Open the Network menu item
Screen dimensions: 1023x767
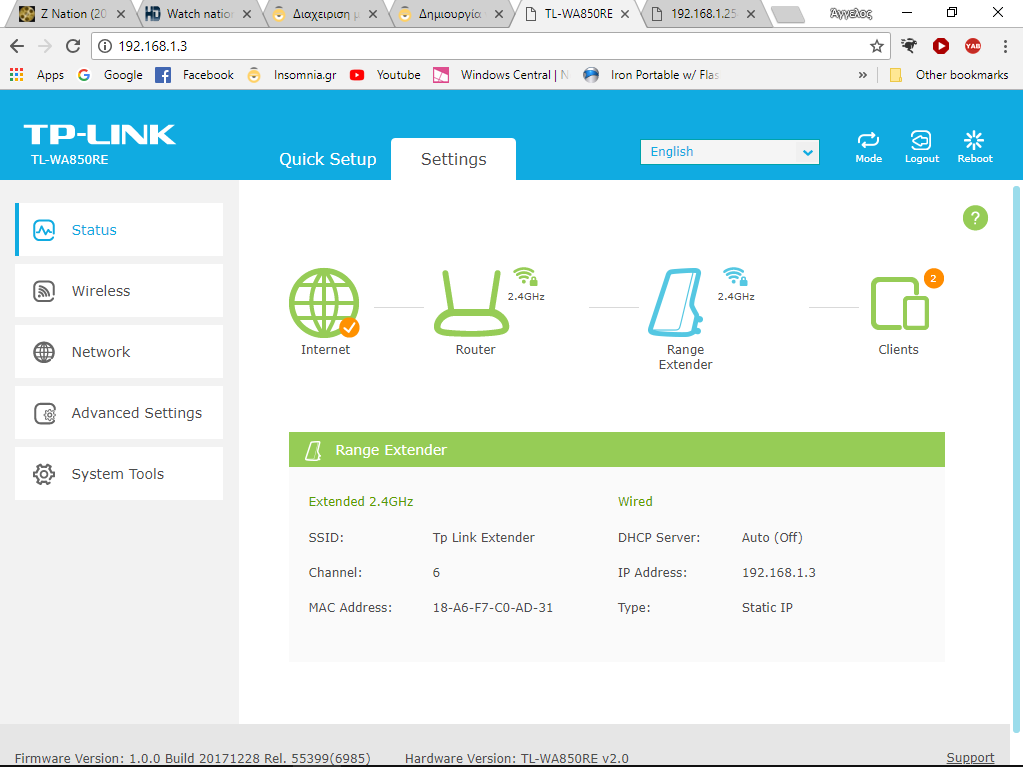(119, 352)
